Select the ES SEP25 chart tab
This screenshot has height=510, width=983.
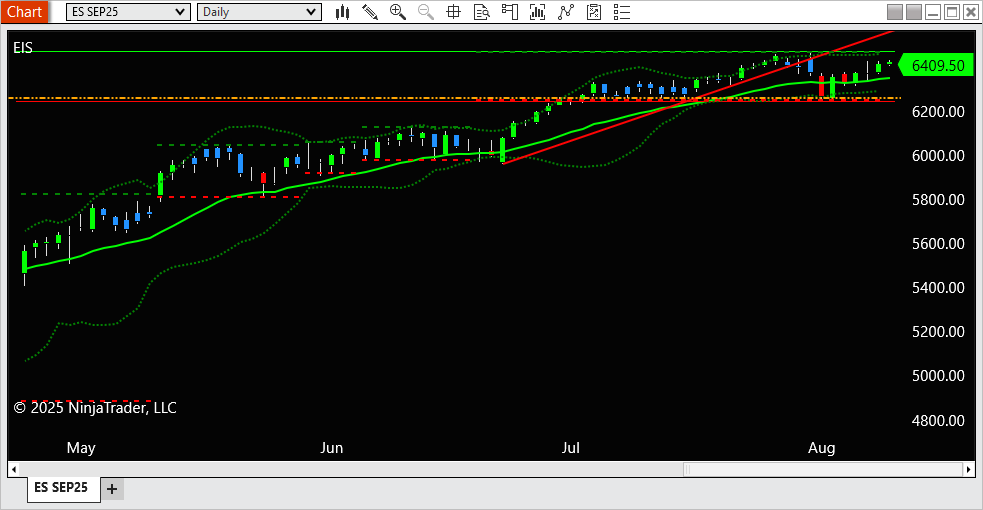[61, 487]
